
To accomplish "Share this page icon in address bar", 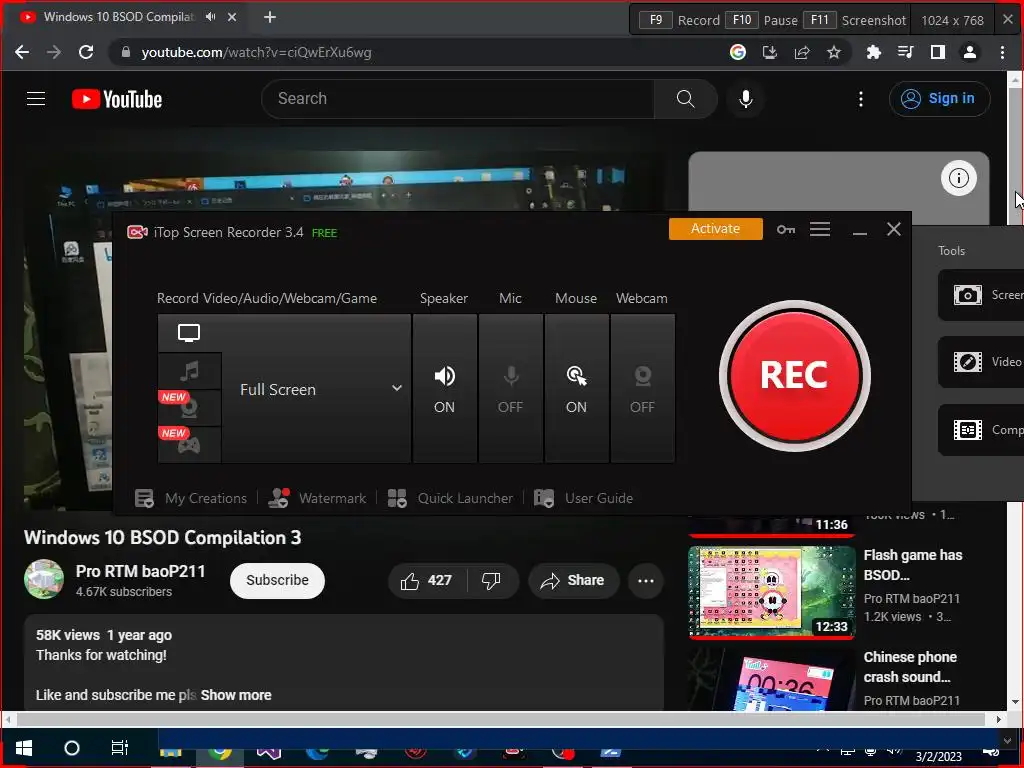I will point(802,52).
